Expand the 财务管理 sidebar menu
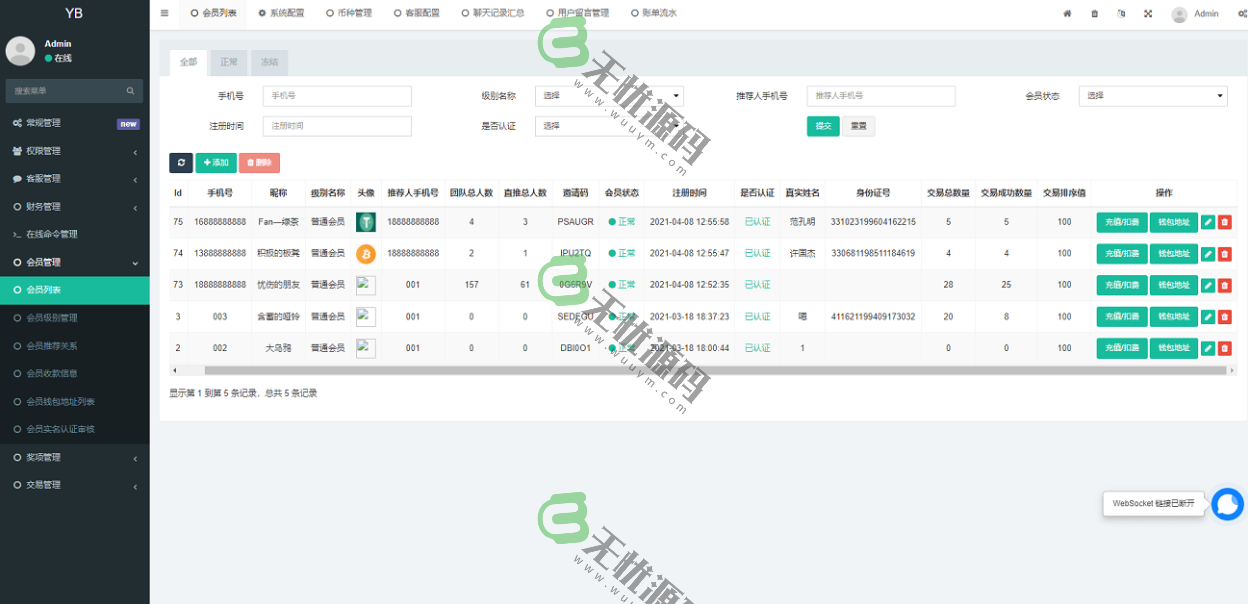The height and width of the screenshot is (604, 1248). pos(75,207)
